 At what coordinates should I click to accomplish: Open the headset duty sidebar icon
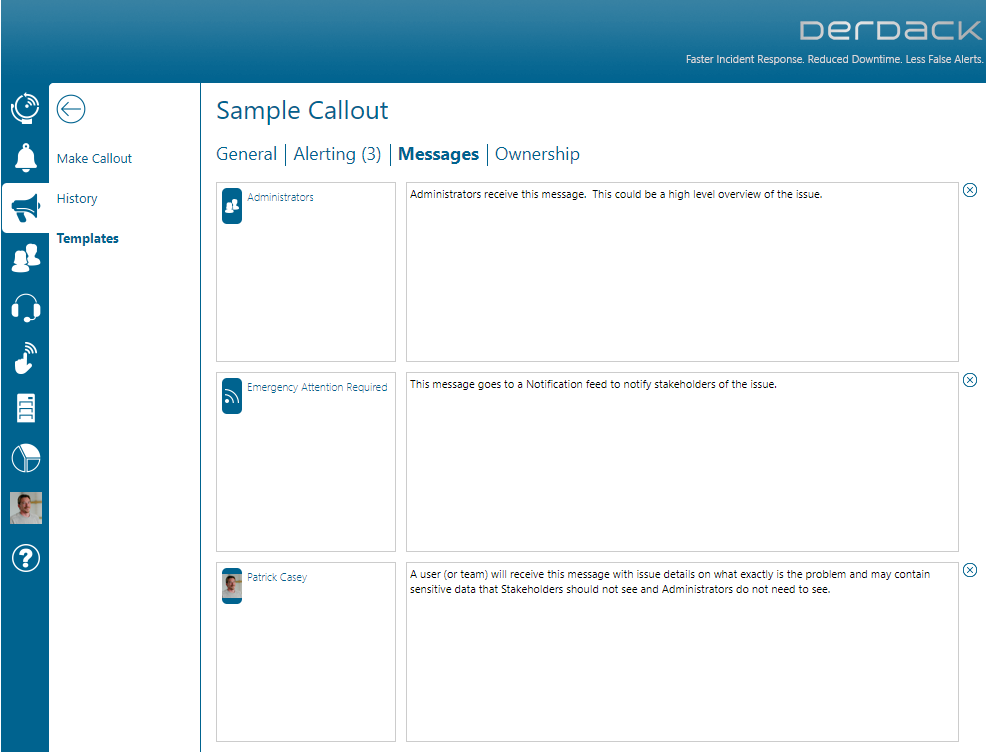pyautogui.click(x=25, y=308)
